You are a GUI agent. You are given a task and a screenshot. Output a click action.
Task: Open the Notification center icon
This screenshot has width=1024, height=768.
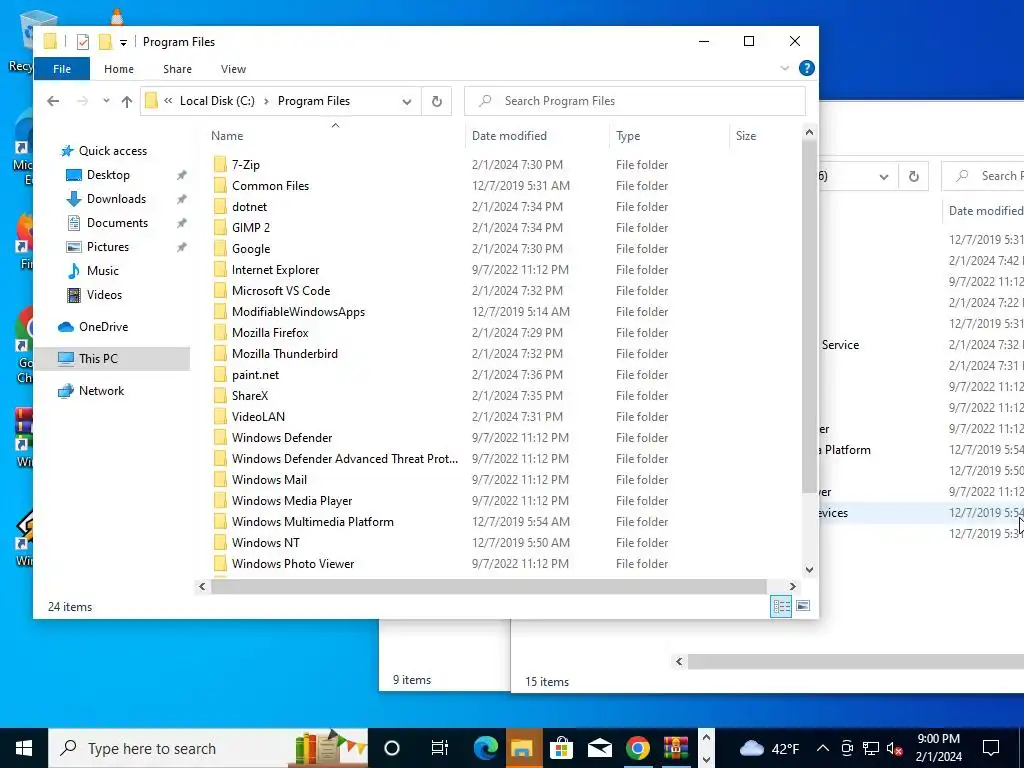[991, 748]
